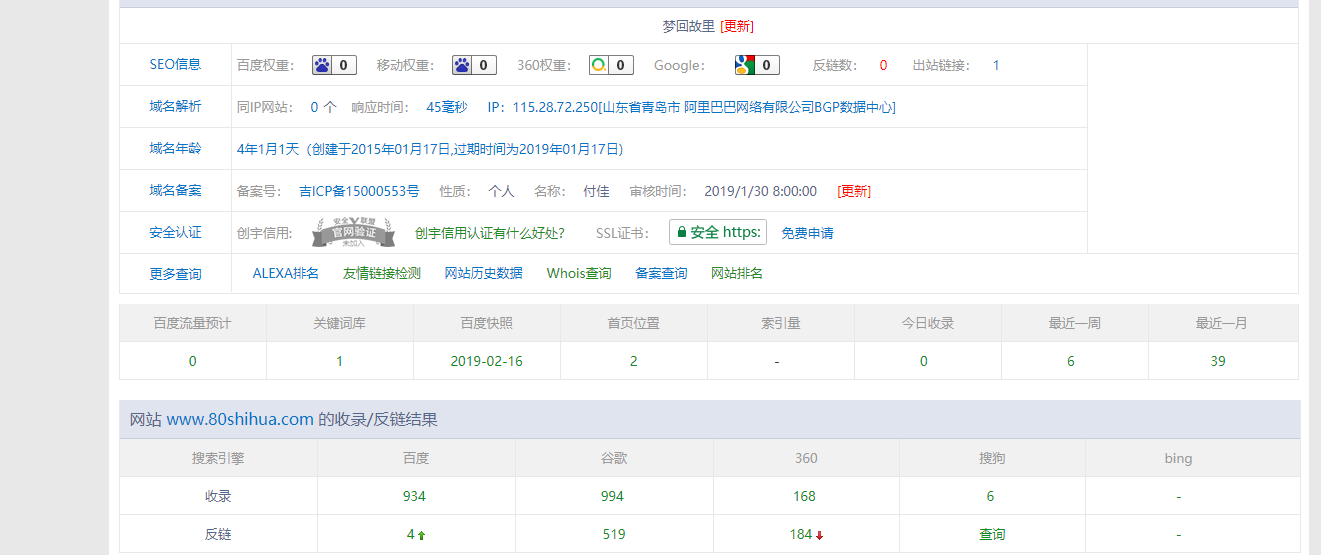1321x555 pixels.
Task: Open 友情链接检测 tool
Action: tap(381, 273)
